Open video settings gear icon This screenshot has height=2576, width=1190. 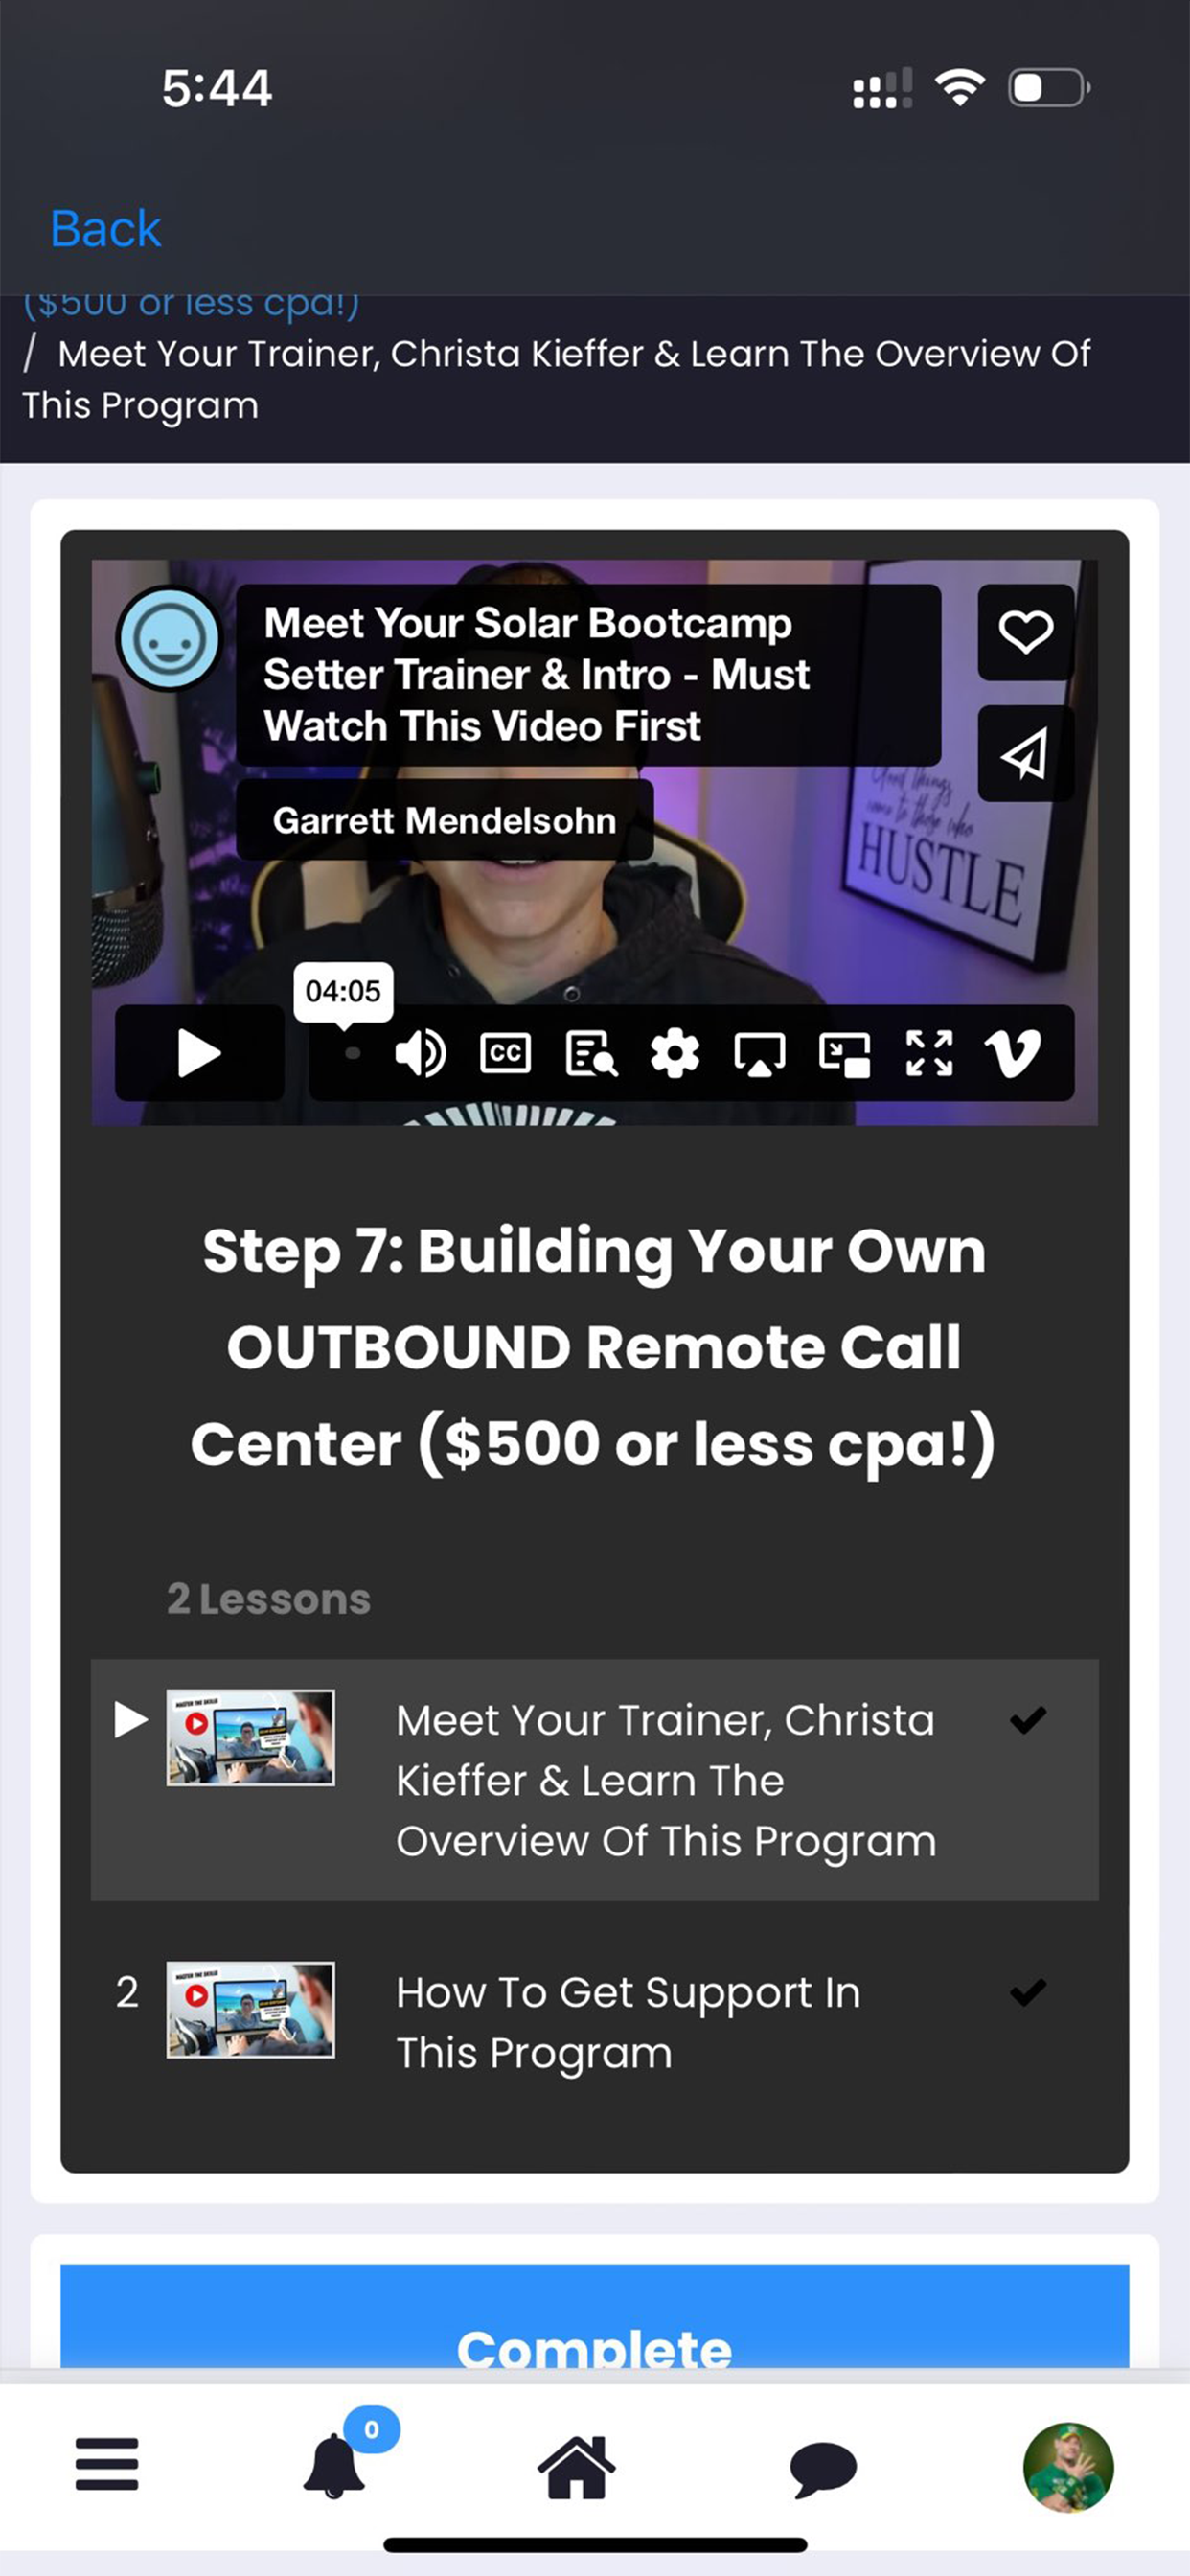tap(675, 1053)
